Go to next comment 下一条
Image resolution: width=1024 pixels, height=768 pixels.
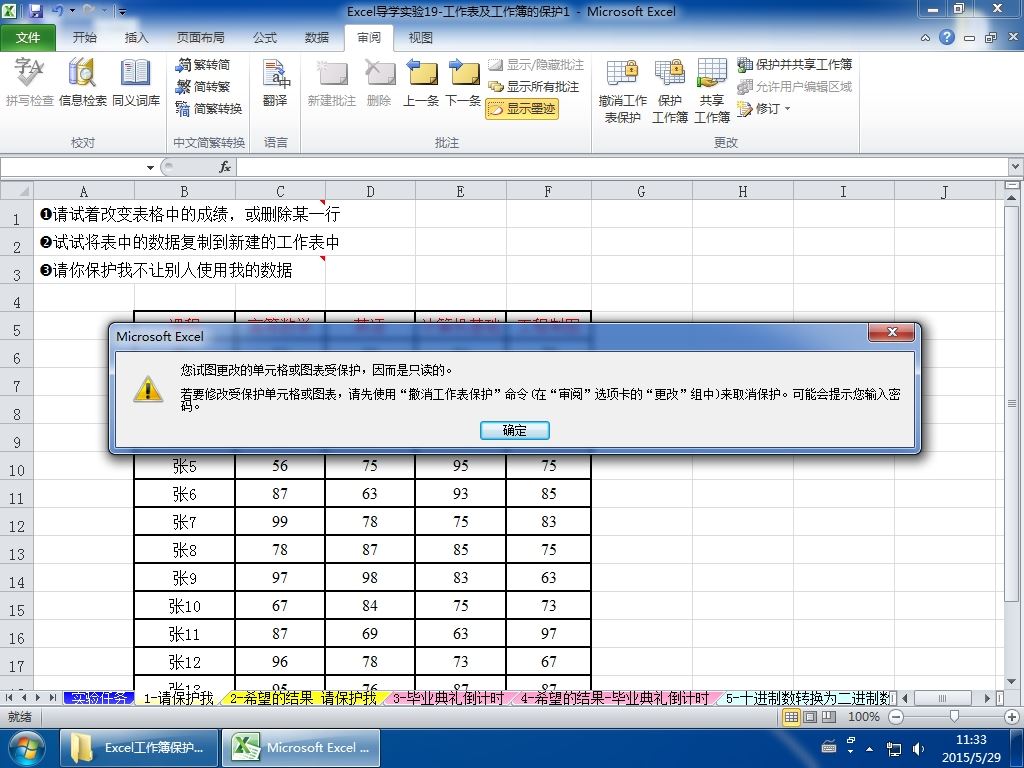tap(463, 82)
